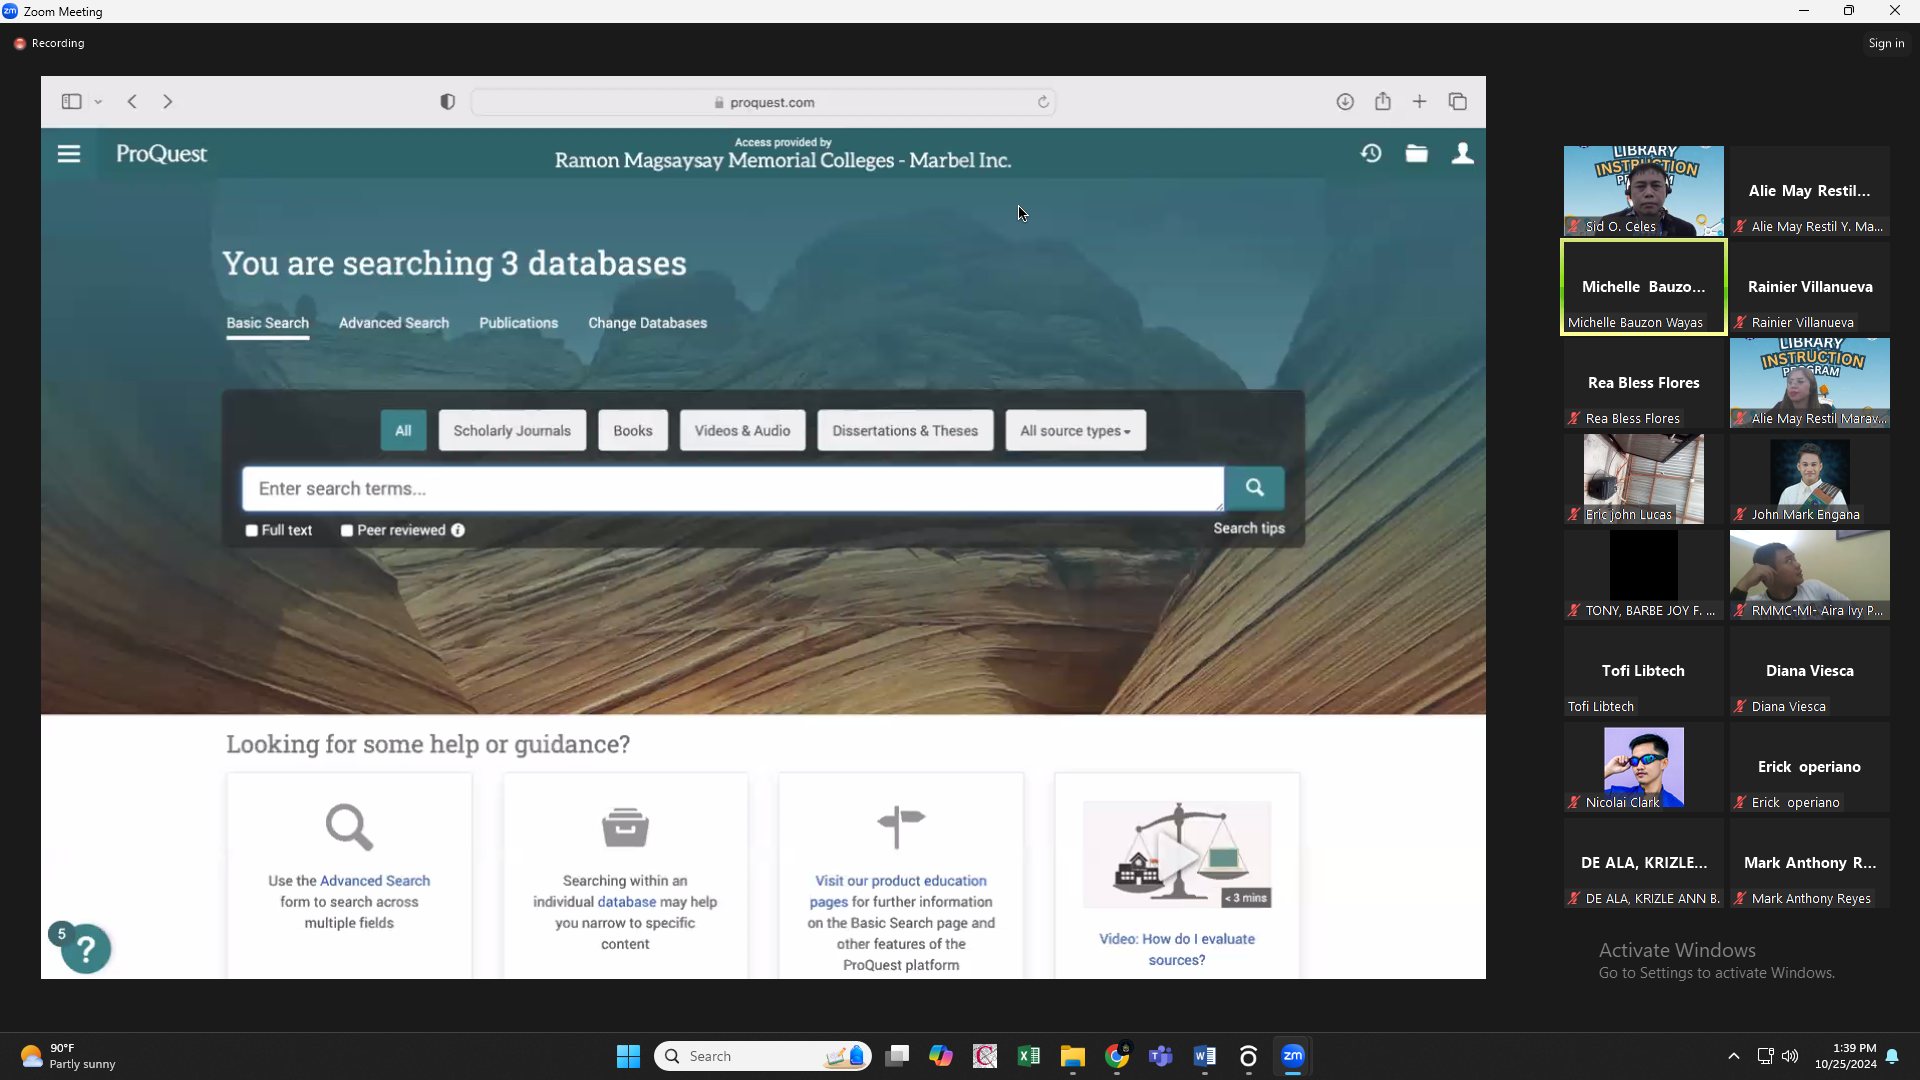Click the browser share icon
The width and height of the screenshot is (1920, 1080).
point(1382,102)
